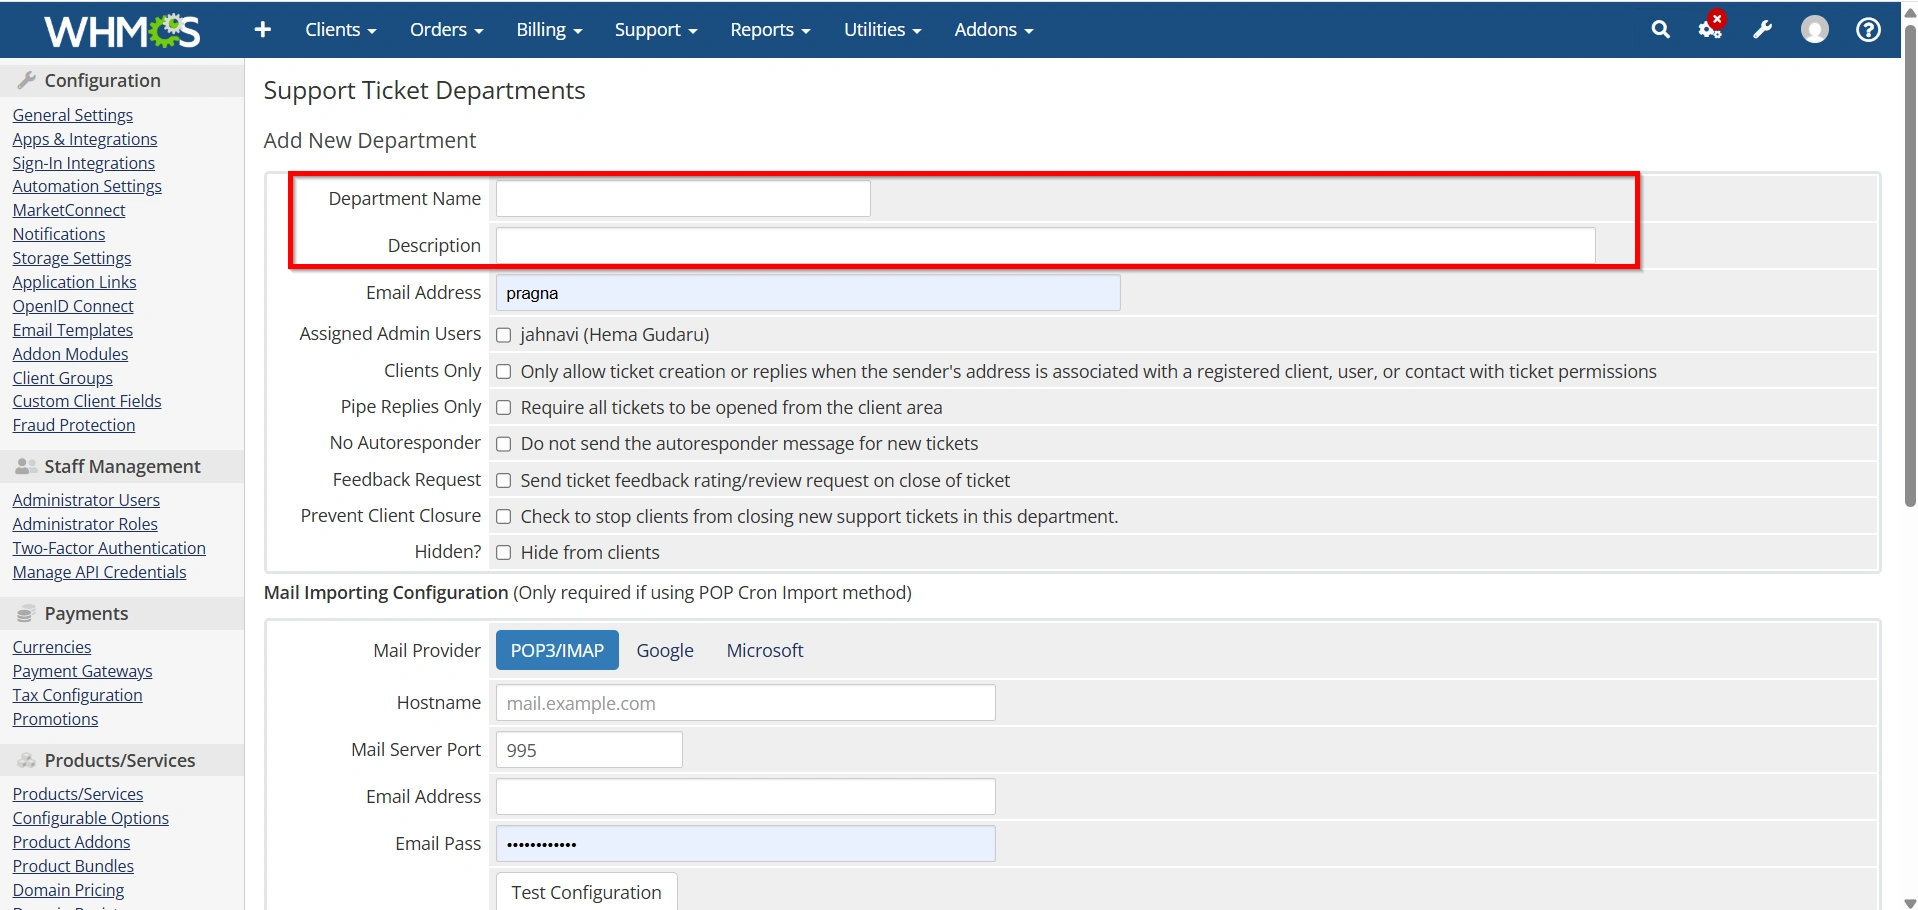The width and height of the screenshot is (1918, 910).
Task: Open Promotions link
Action: tap(56, 719)
